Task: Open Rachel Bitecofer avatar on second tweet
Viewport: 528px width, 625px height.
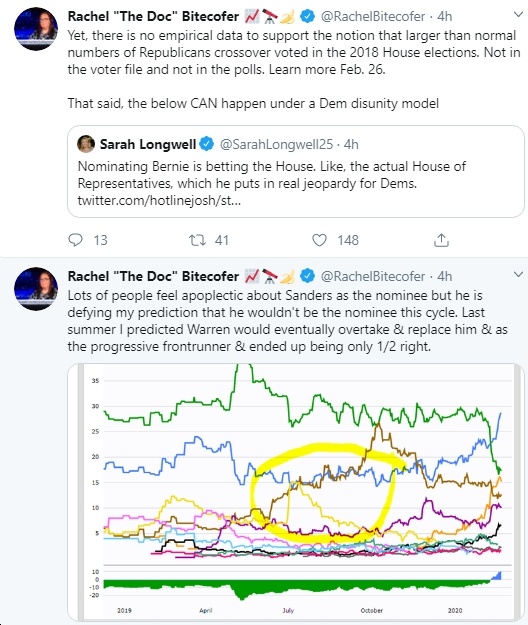Action: click(x=36, y=289)
